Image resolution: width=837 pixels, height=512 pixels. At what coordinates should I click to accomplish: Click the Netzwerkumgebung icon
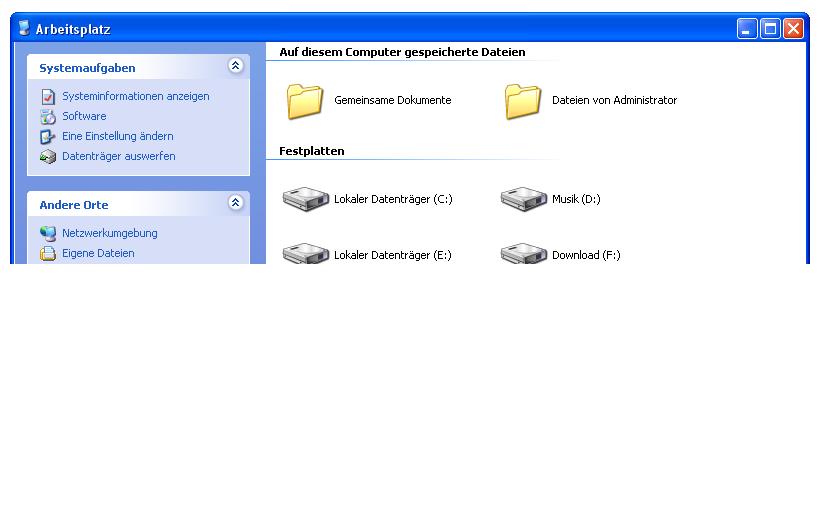[x=48, y=233]
